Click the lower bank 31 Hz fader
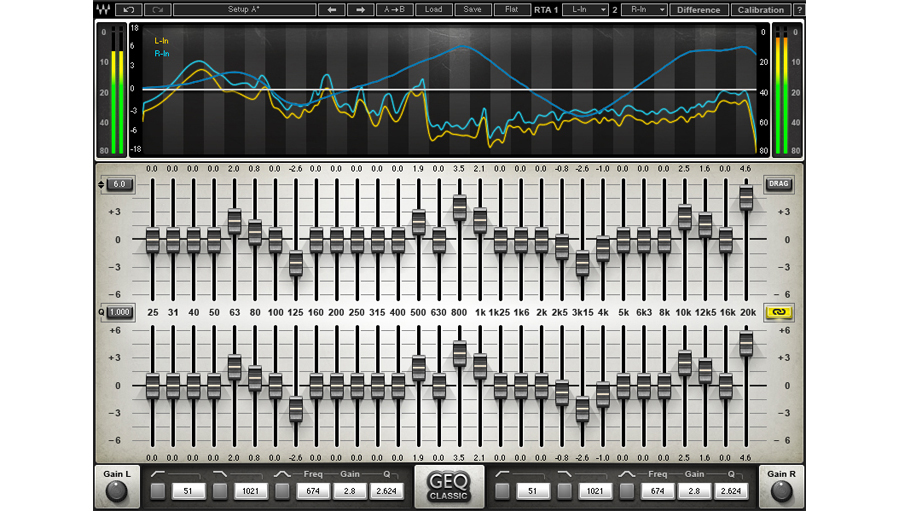Viewport: 900px width, 511px height. pos(173,386)
